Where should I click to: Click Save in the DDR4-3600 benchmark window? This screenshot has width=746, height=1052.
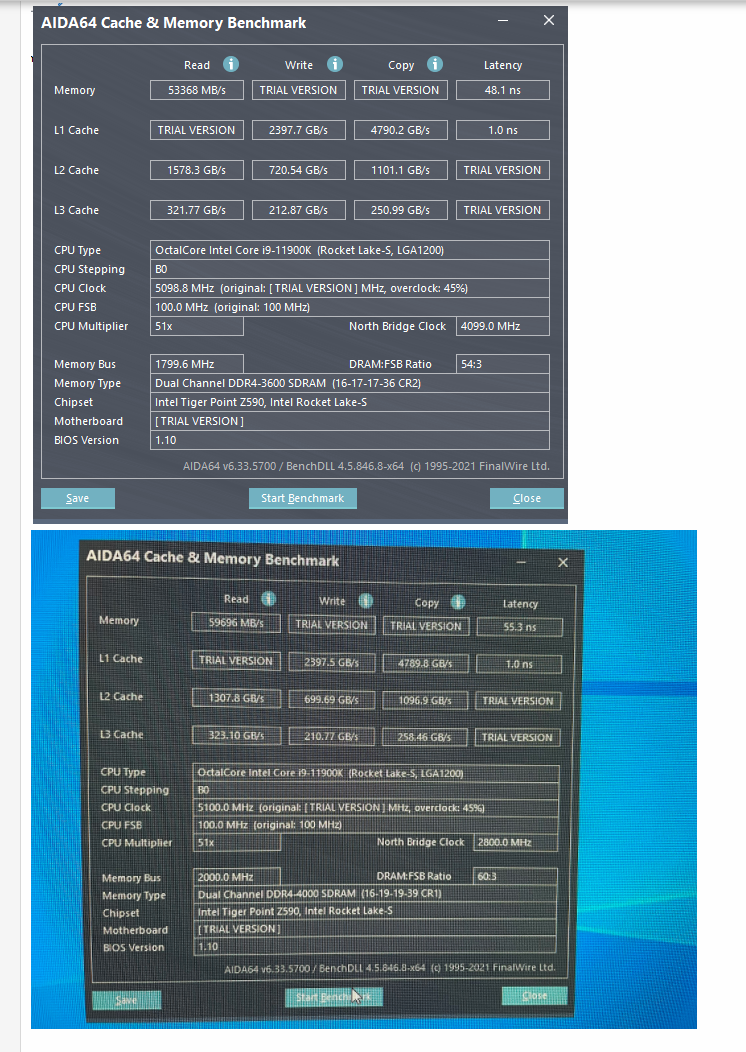point(78,498)
